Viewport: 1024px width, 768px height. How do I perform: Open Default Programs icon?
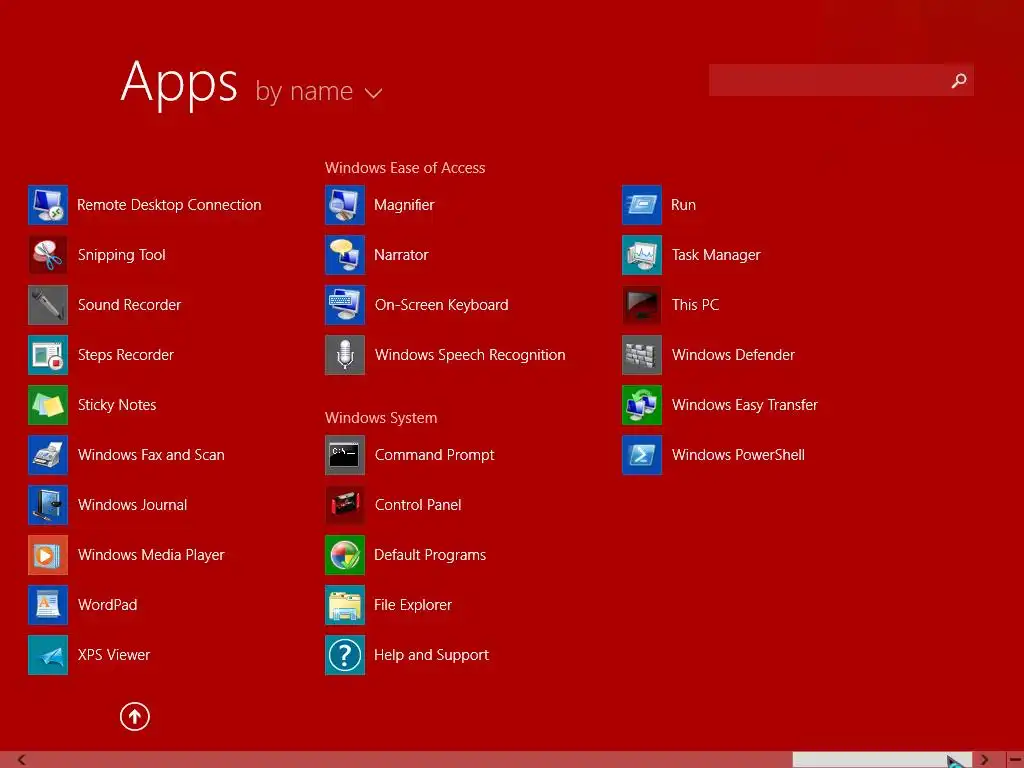(345, 555)
